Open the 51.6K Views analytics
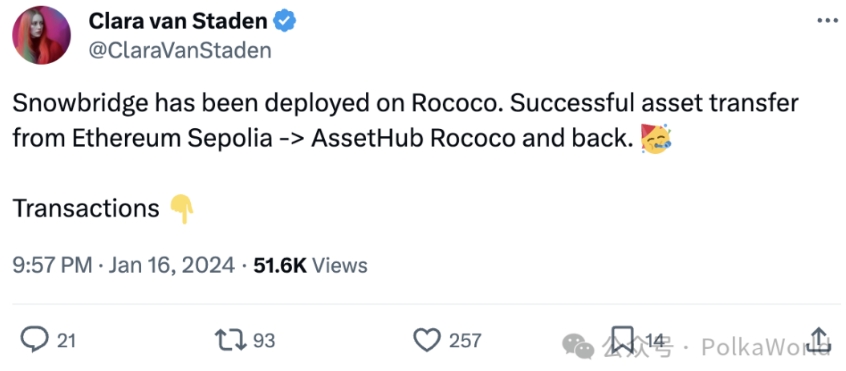846x371 pixels. [x=310, y=265]
